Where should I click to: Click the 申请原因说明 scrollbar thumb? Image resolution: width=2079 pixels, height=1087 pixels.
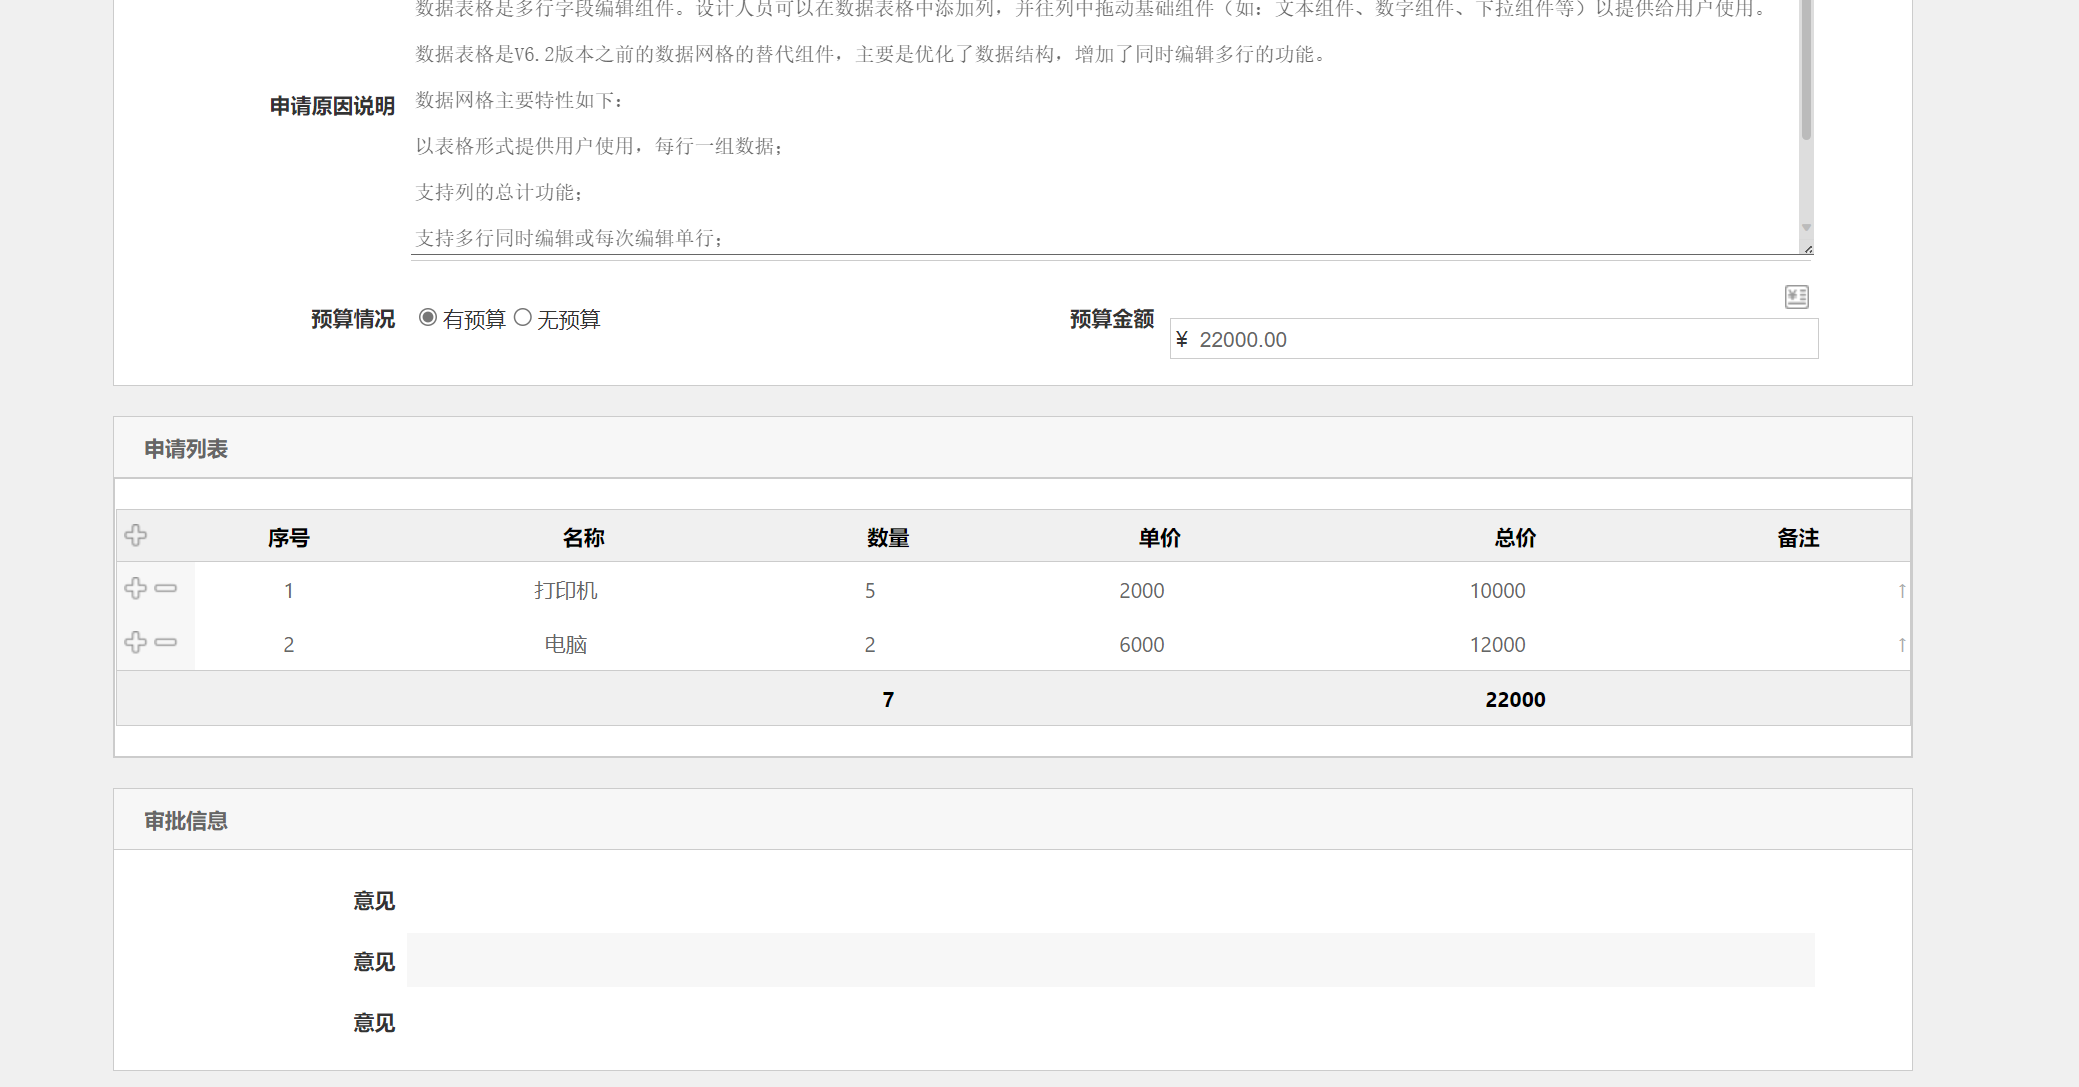1806,70
